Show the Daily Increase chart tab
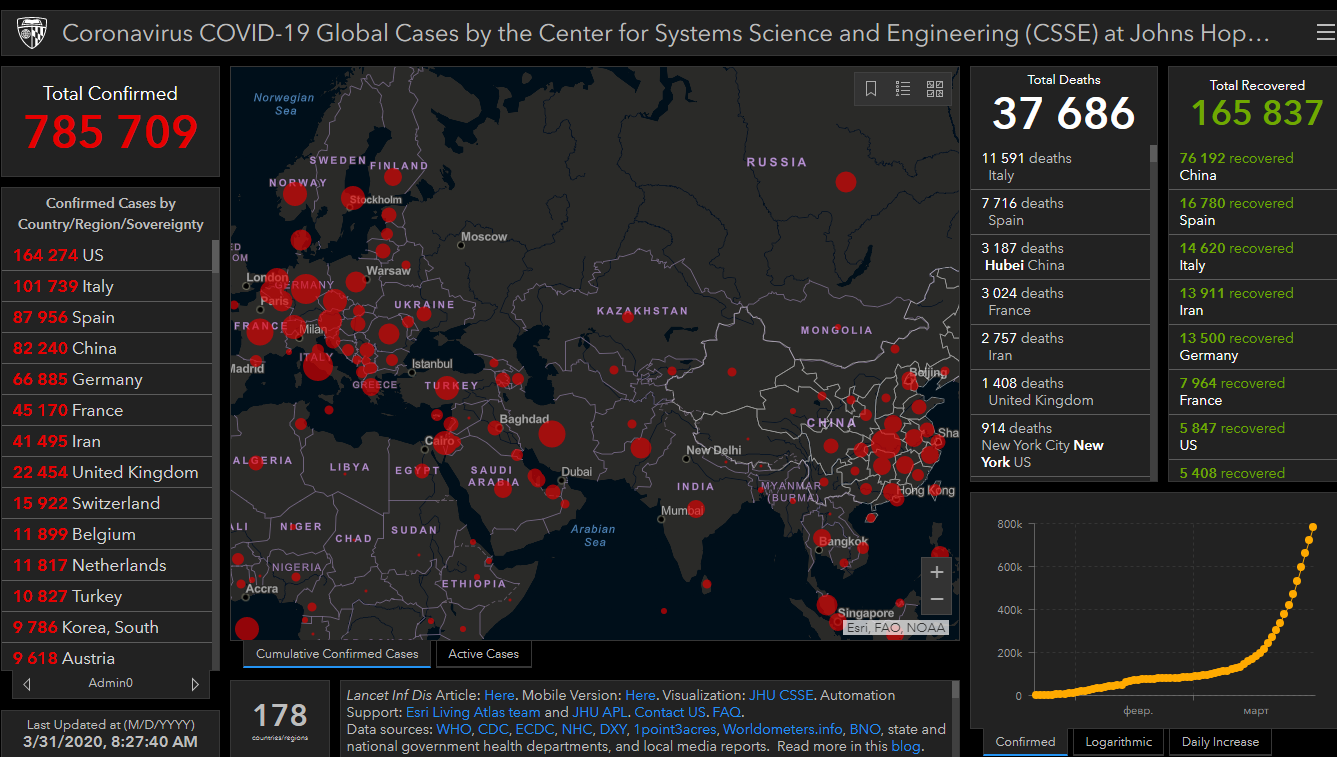1337x757 pixels. [x=1220, y=742]
